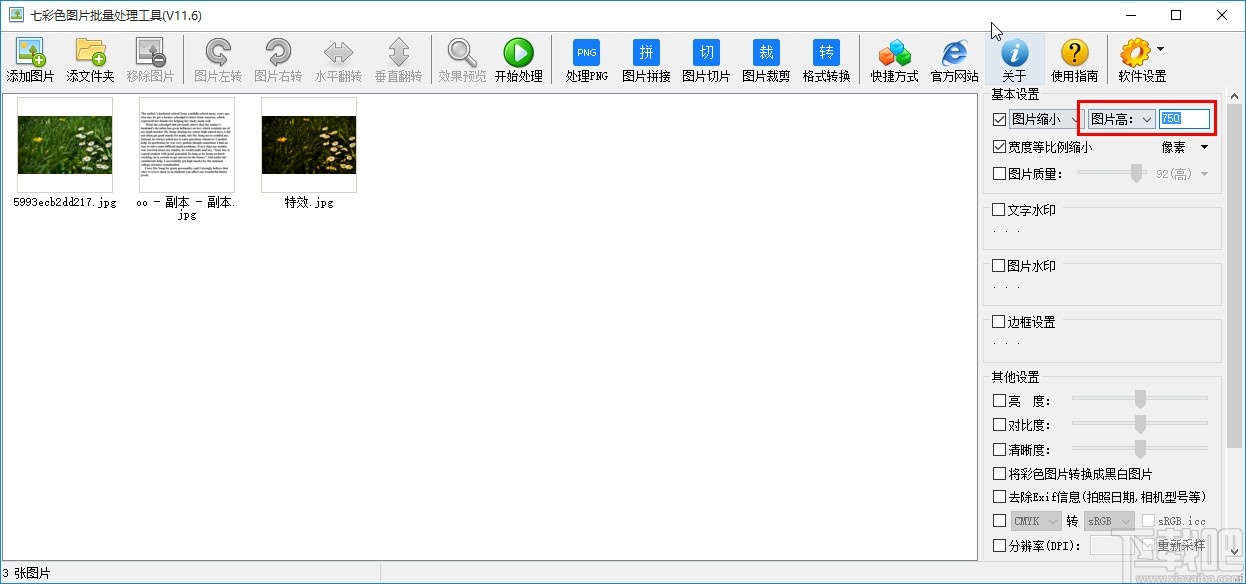
Task: Enable the CMYK conversion checkbox
Action: [x=1000, y=521]
